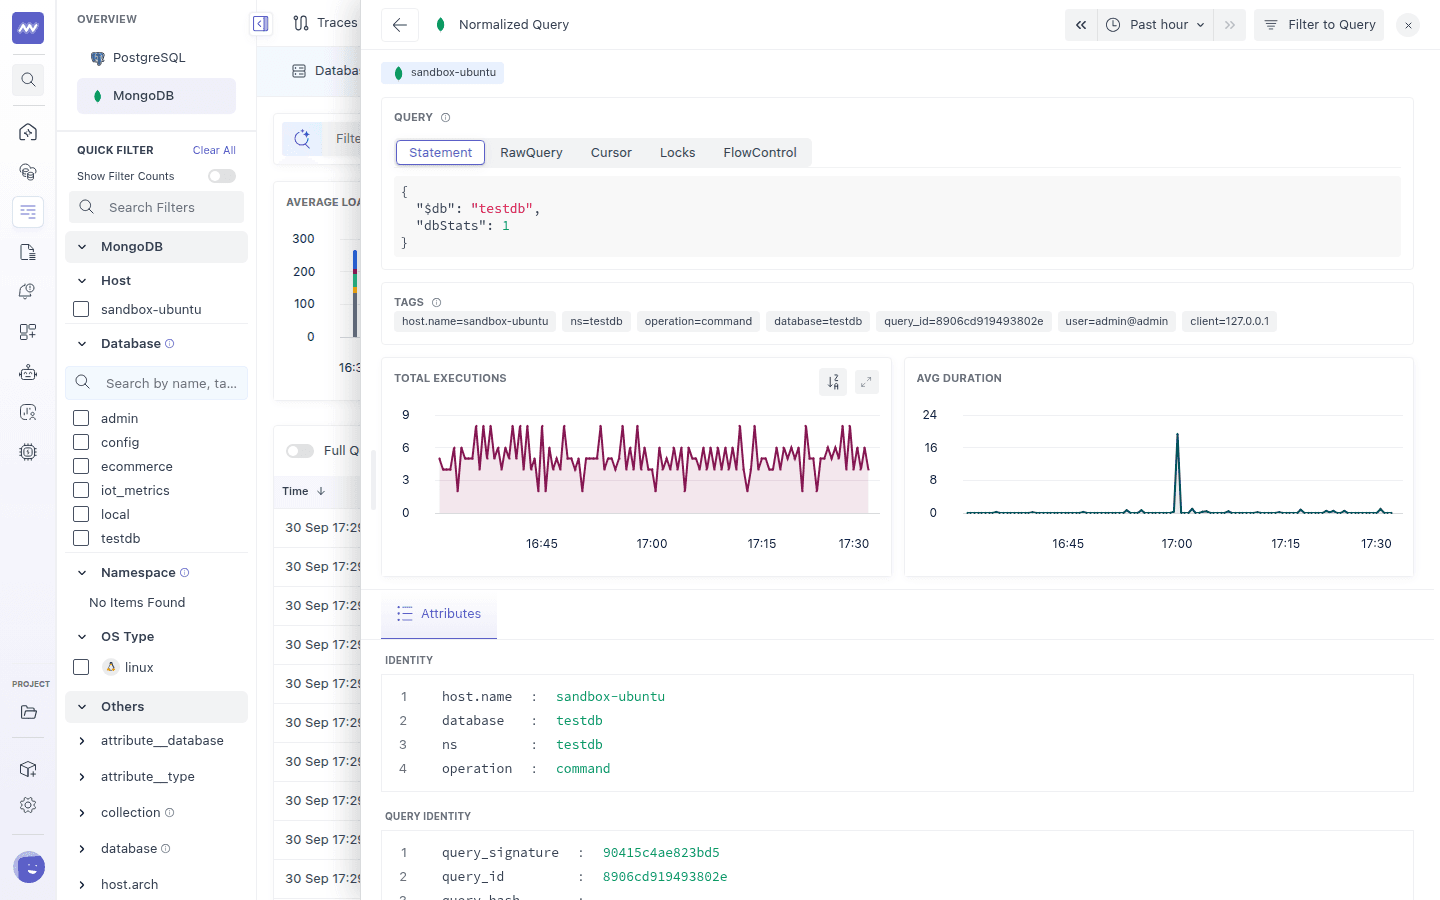Check the local database checkbox

[81, 514]
